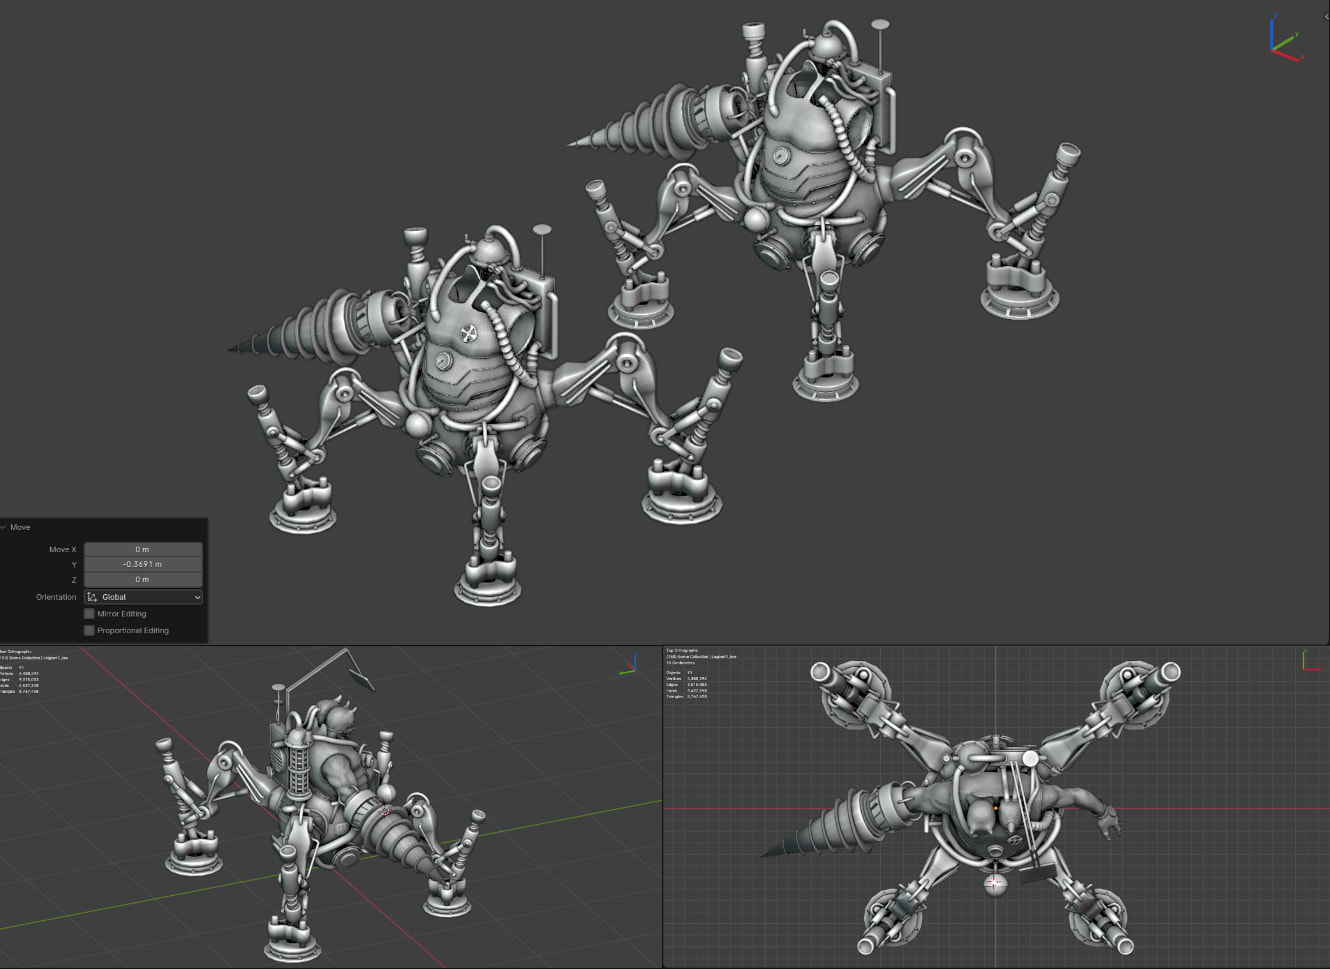The height and width of the screenshot is (969, 1330).
Task: Click the 3D cursor in the top-view viewport
Action: (x=994, y=883)
